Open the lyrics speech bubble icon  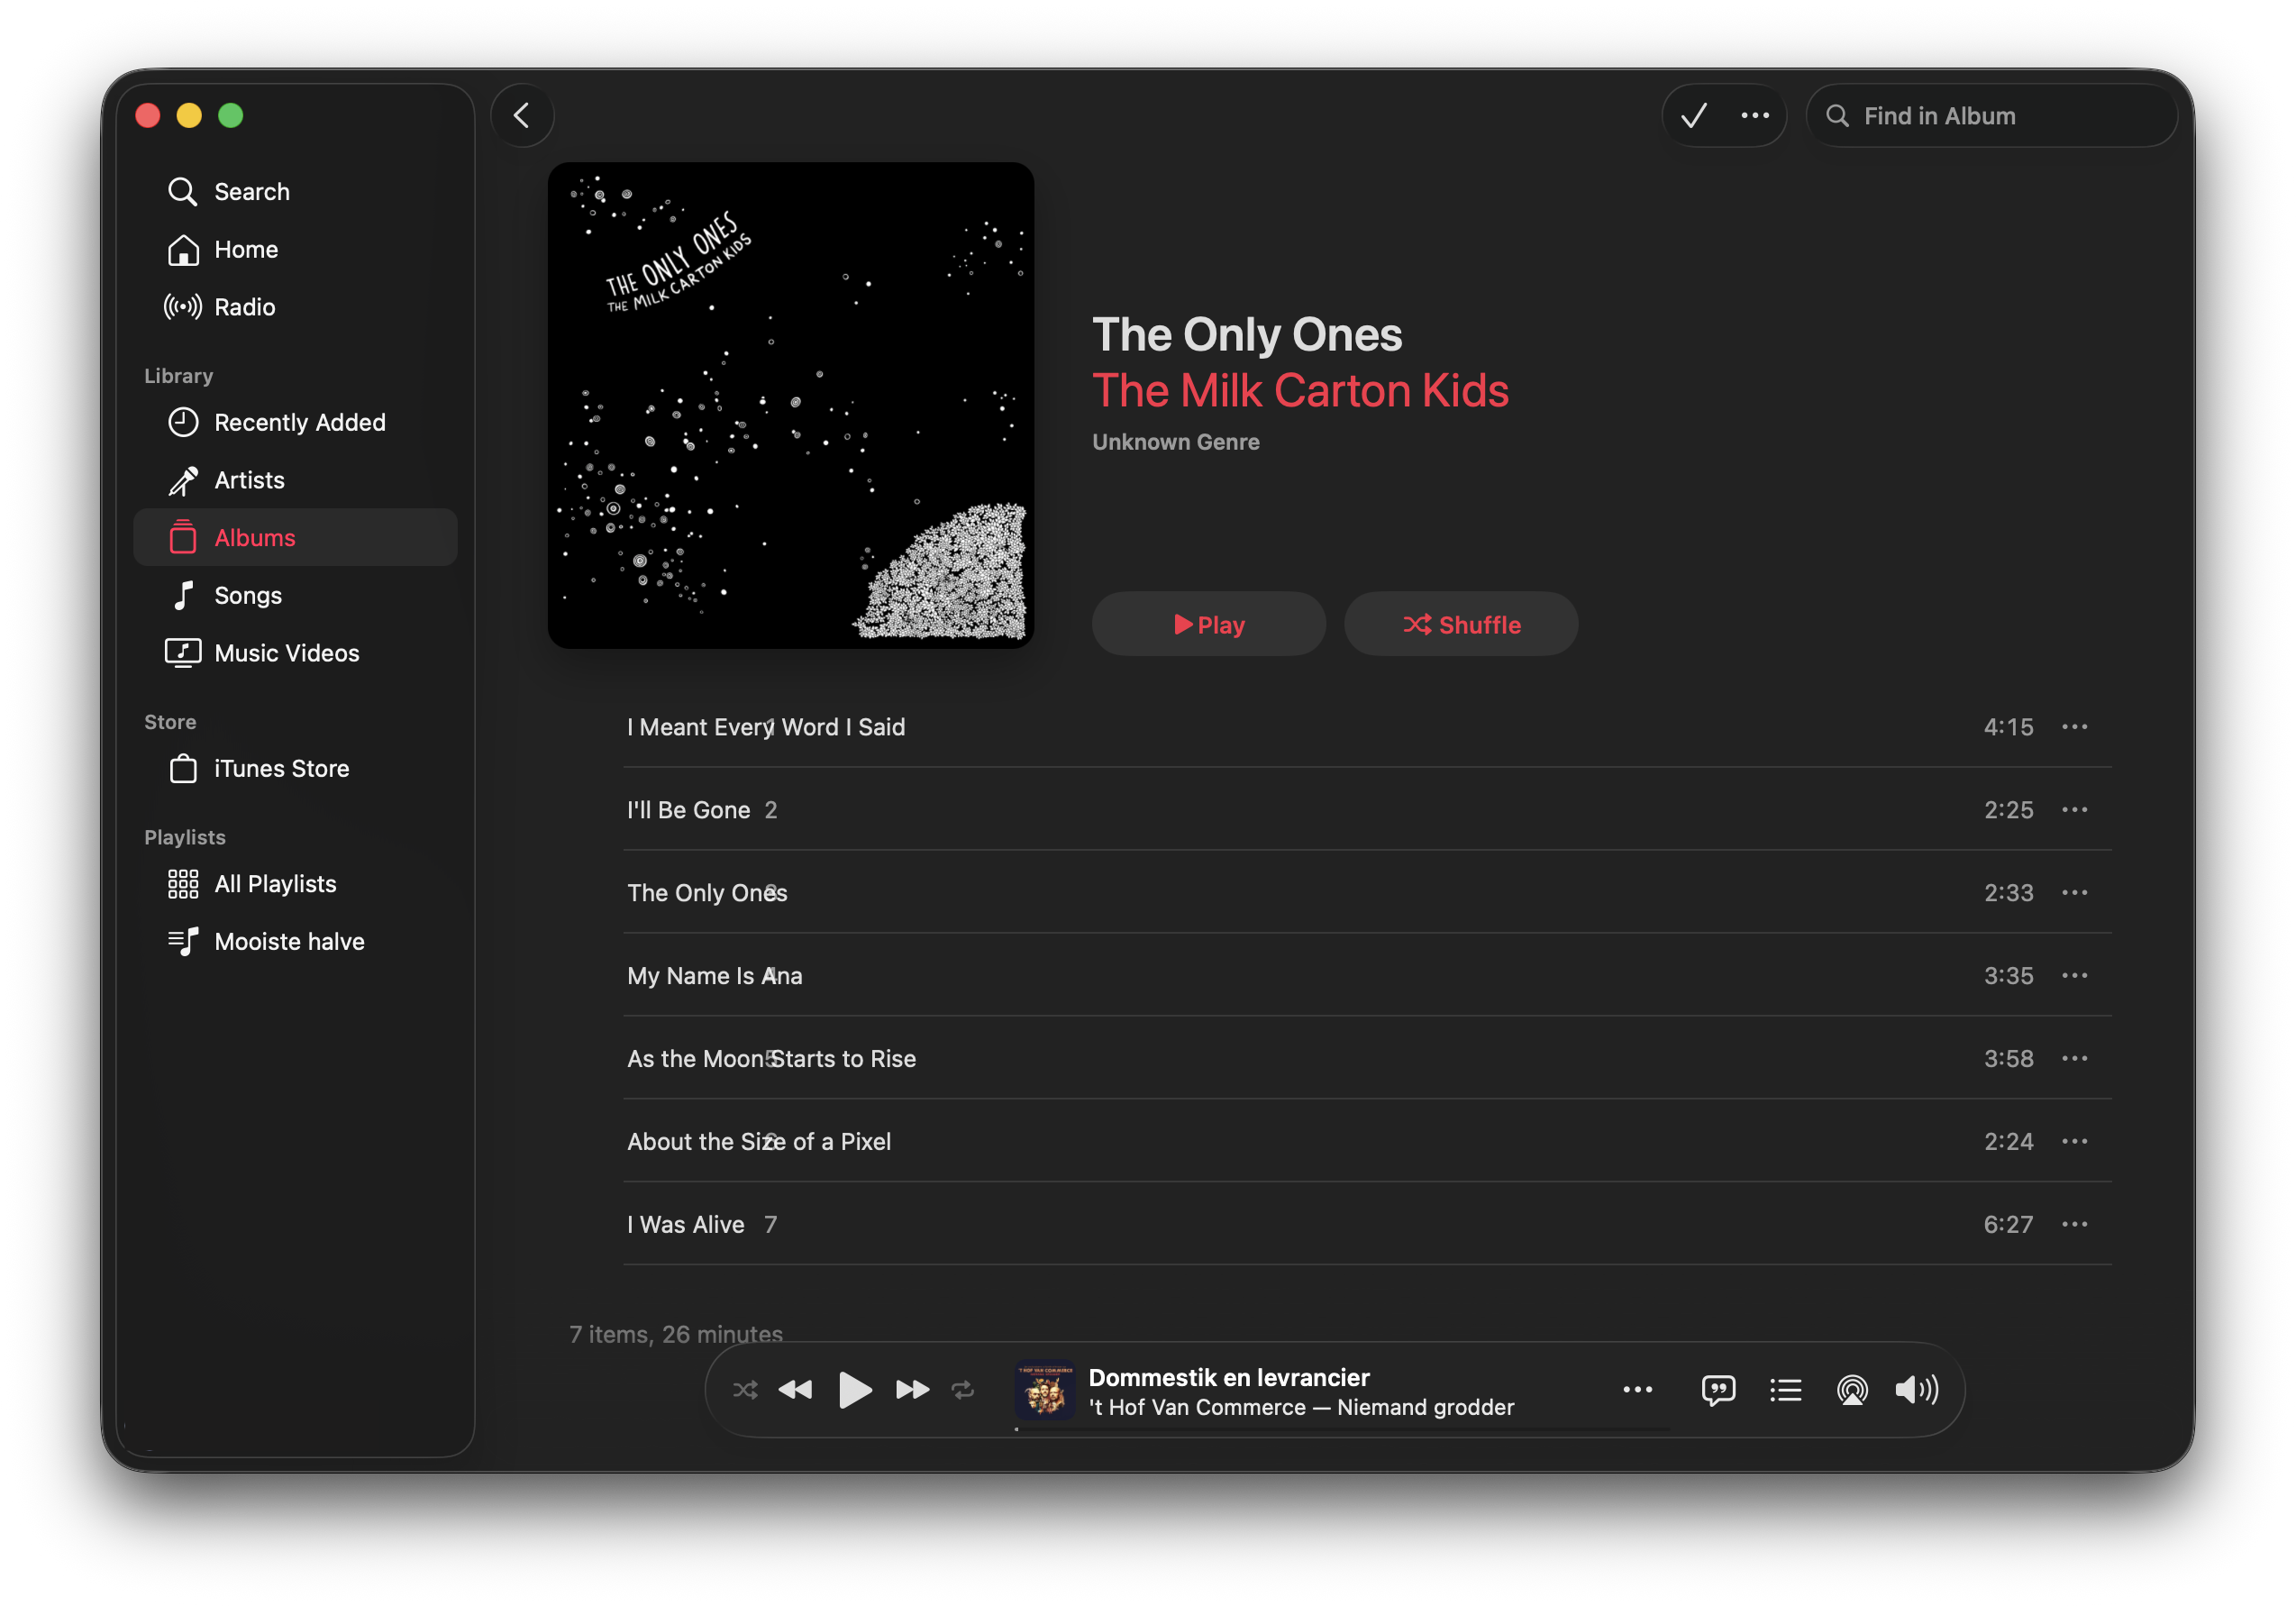click(x=1718, y=1389)
